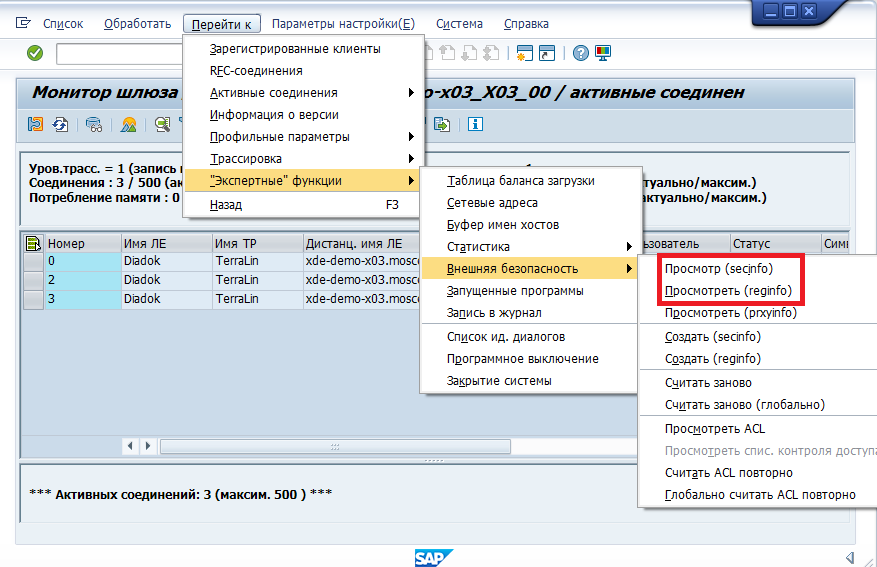The width and height of the screenshot is (877, 567).
Task: Click the Refresh icon in application toolbar
Action: pyautogui.click(x=61, y=124)
